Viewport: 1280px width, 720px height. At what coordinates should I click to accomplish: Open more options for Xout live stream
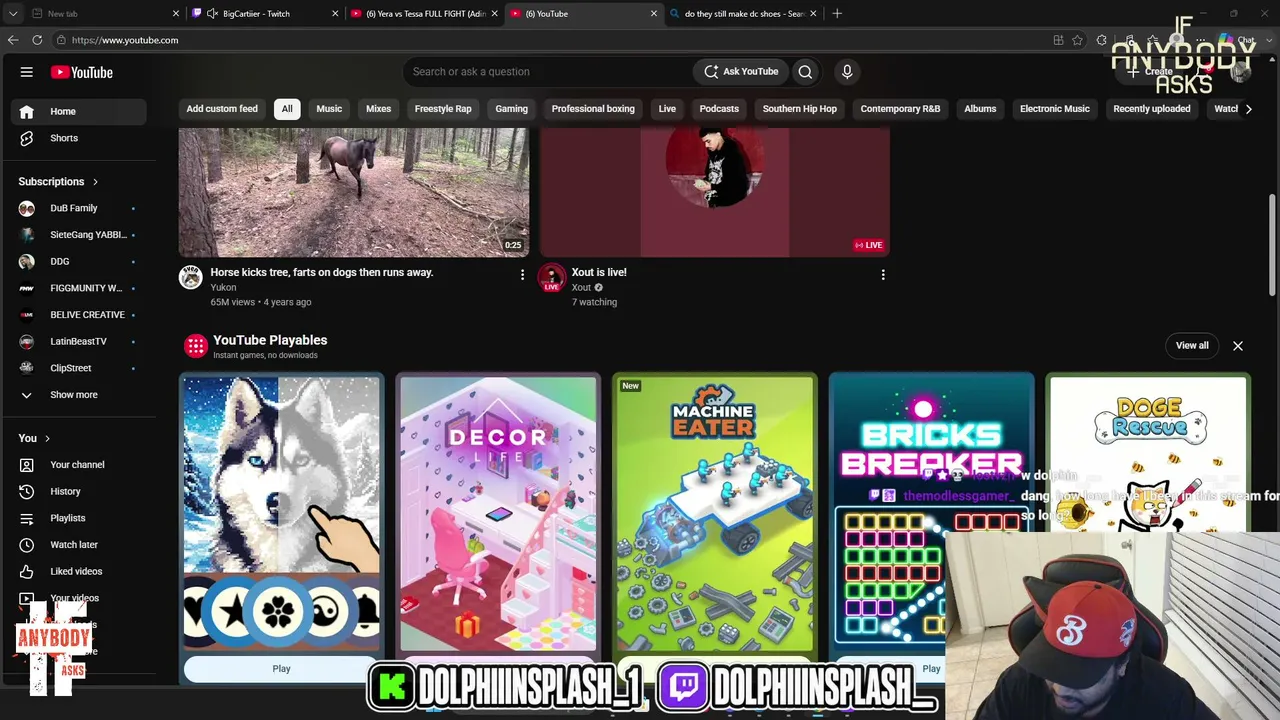pos(883,274)
